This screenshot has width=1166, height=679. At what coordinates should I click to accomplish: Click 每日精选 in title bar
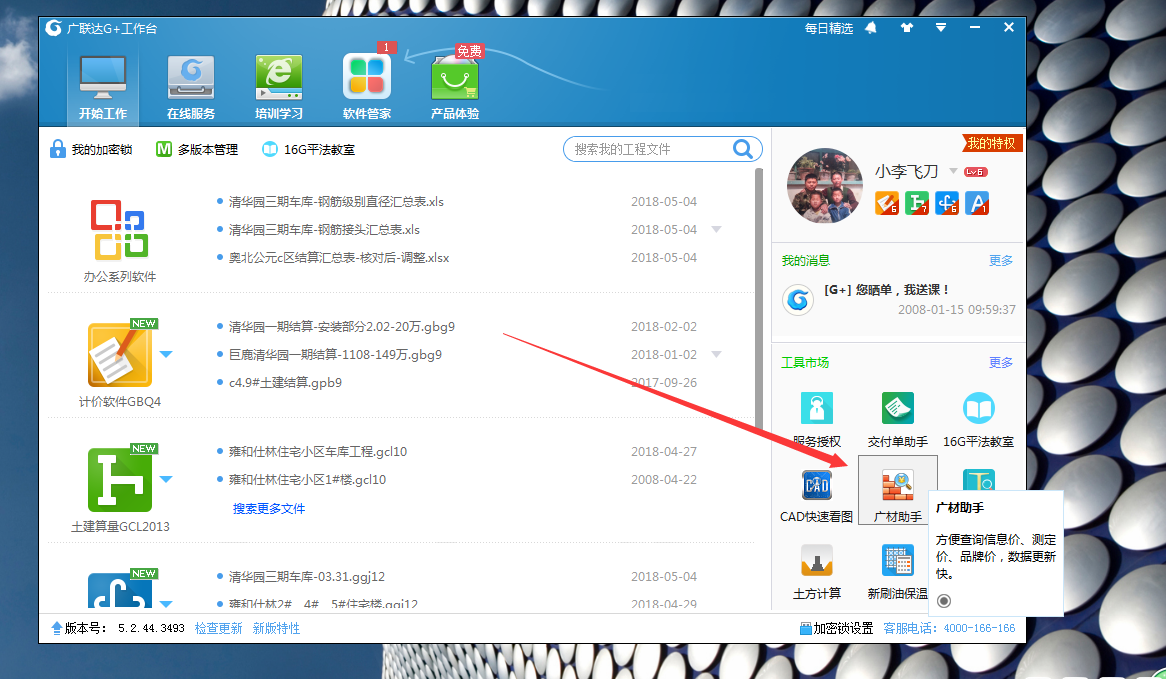tap(828, 28)
